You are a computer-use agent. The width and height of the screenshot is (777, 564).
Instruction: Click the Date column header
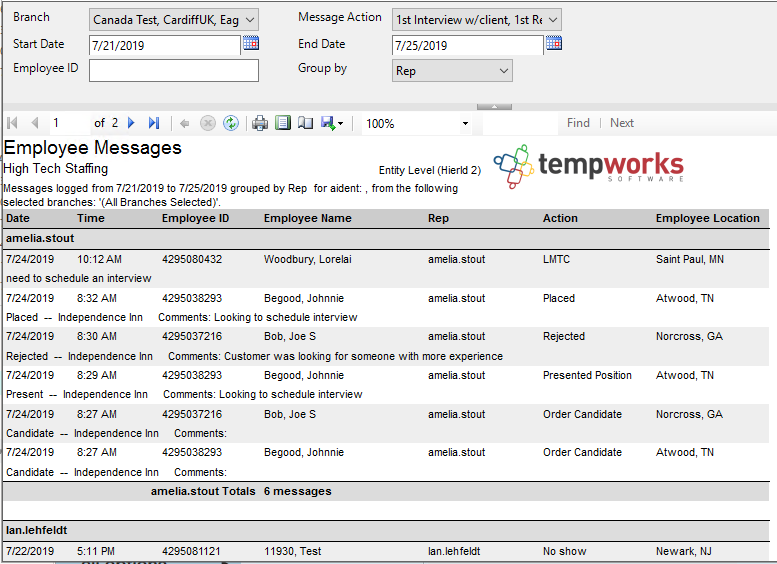(18, 219)
